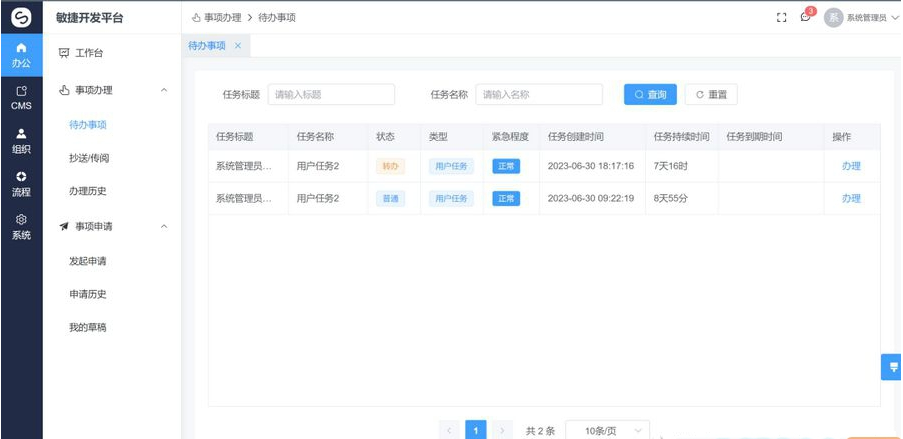Open the 10条/页 page size dropdown
This screenshot has height=439, width=903.
608,430
